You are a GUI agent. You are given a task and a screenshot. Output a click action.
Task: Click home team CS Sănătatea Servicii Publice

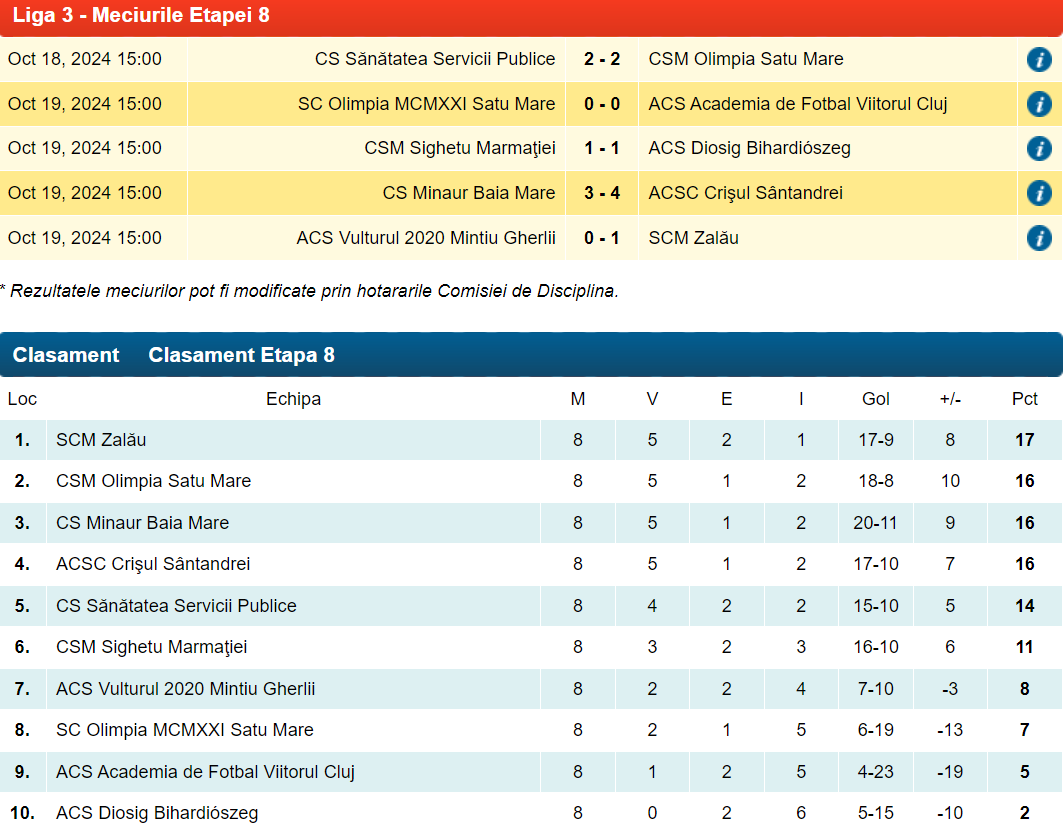coord(435,59)
